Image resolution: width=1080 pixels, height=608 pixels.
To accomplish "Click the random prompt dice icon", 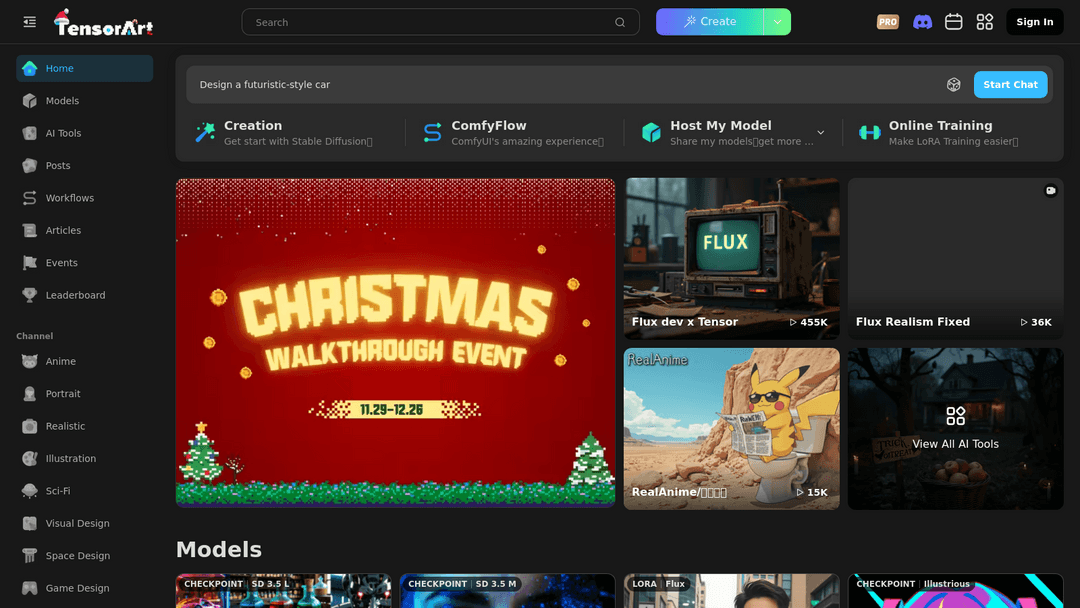I will [953, 85].
